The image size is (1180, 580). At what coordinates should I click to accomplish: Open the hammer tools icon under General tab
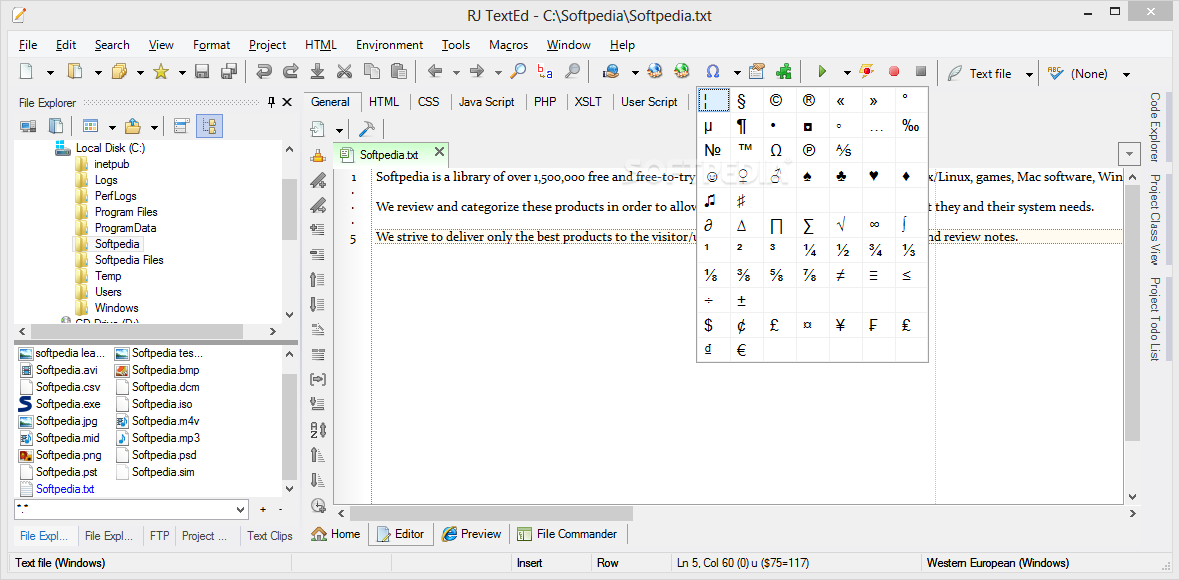pos(366,129)
